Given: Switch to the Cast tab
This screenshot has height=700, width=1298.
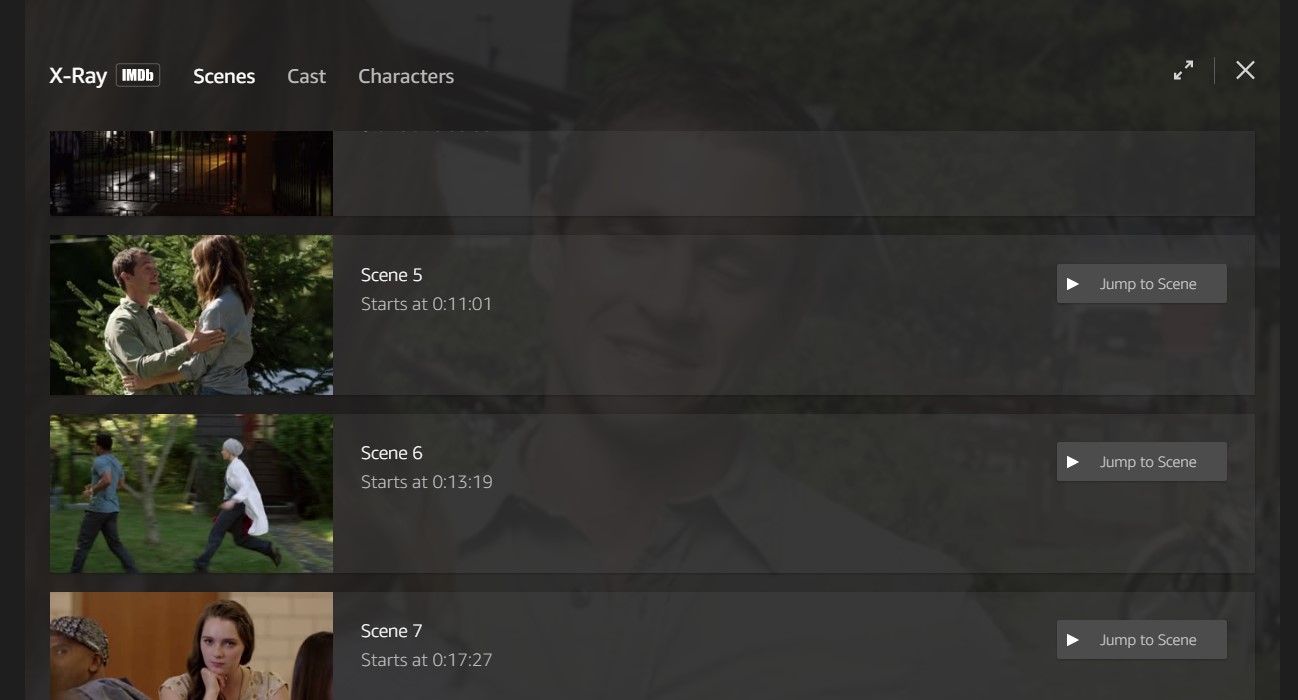Looking at the screenshot, I should click(x=306, y=76).
